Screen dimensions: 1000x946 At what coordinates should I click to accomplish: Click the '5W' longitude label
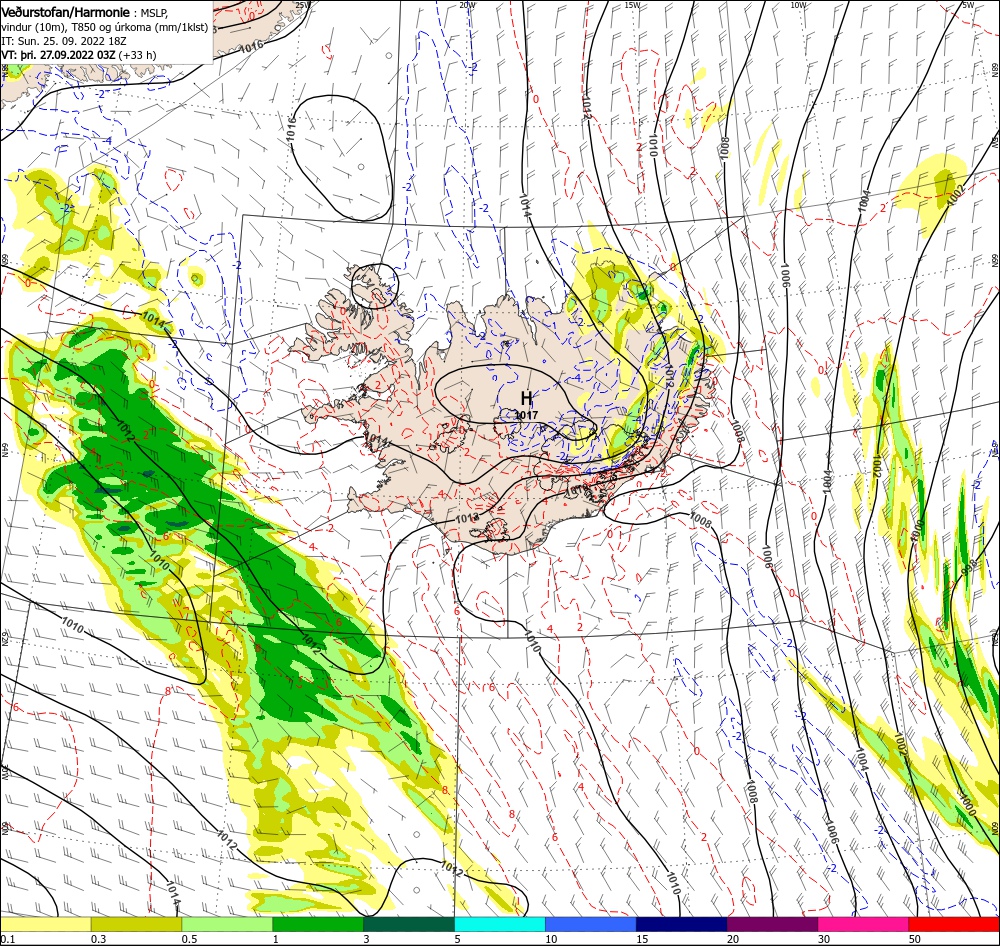[968, 5]
